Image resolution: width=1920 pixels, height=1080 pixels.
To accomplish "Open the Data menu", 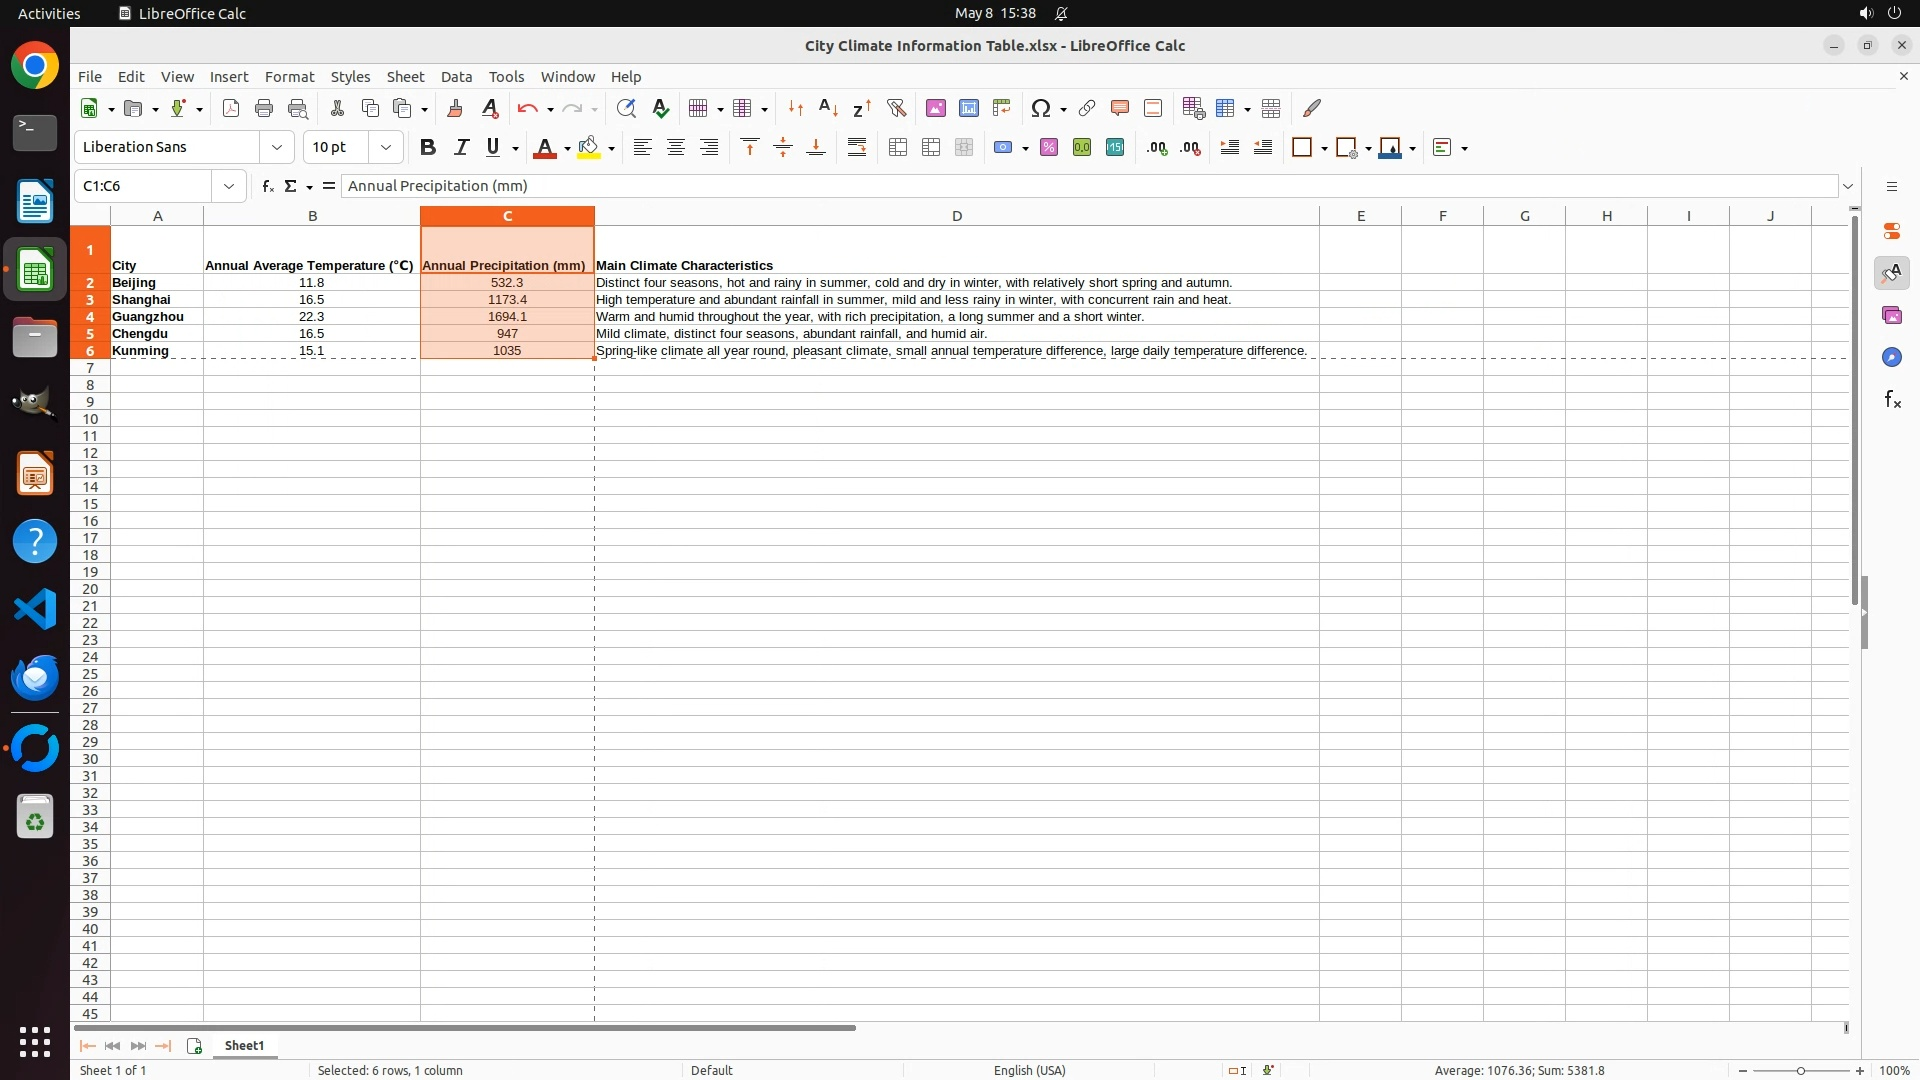I will pyautogui.click(x=456, y=77).
